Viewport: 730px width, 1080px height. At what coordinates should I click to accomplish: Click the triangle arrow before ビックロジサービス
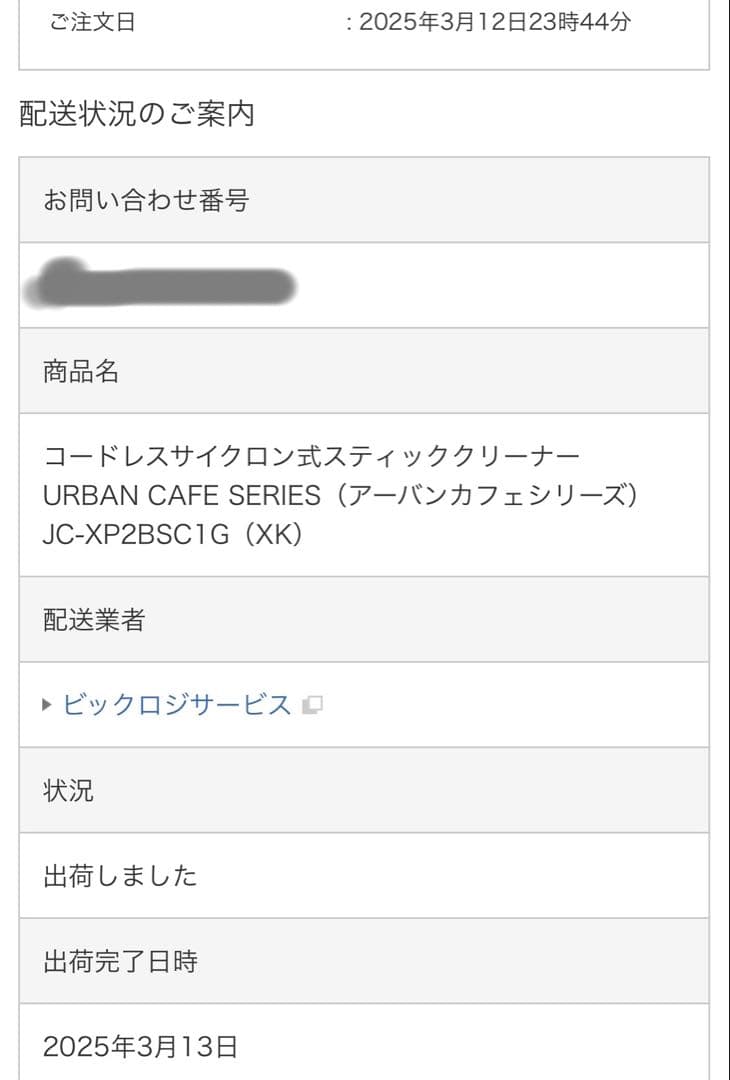[x=48, y=705]
